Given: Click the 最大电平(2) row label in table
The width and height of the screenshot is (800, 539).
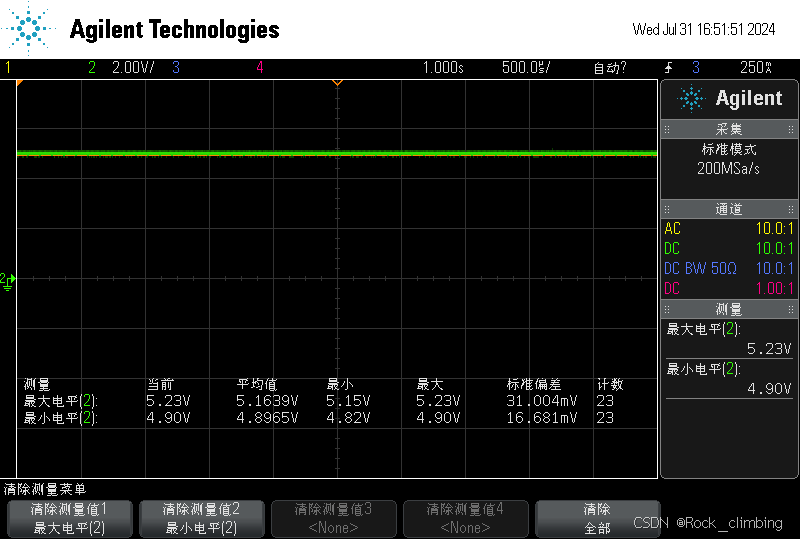Looking at the screenshot, I should click(x=61, y=401).
